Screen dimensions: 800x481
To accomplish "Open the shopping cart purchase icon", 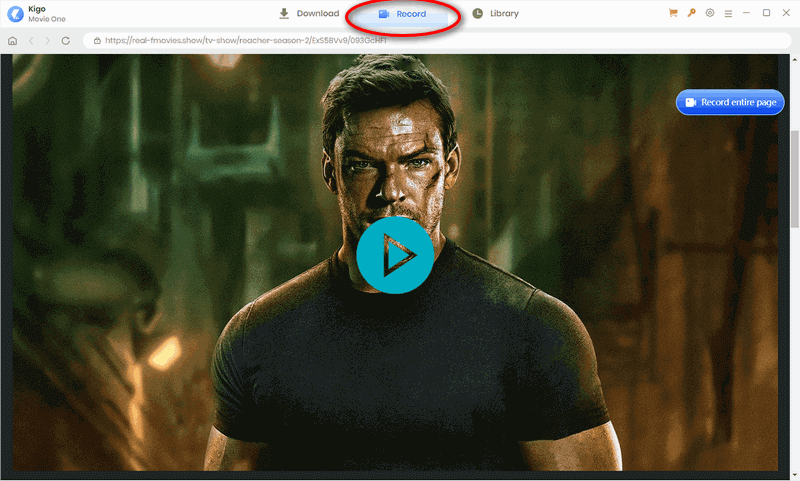I will (x=673, y=13).
